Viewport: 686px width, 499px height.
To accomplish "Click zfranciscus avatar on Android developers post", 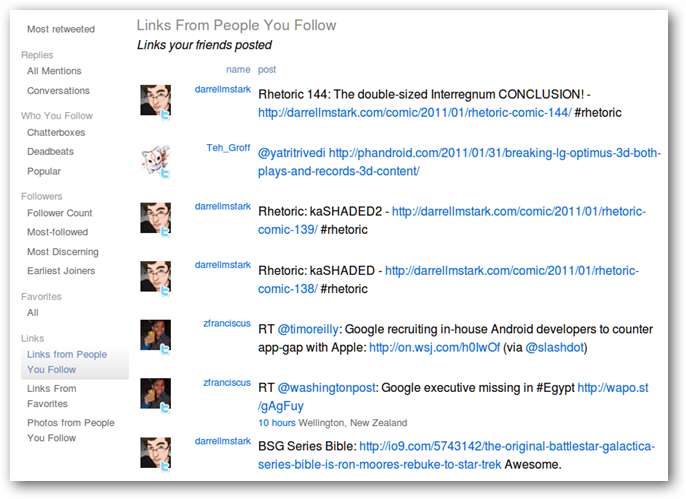I will coord(154,334).
